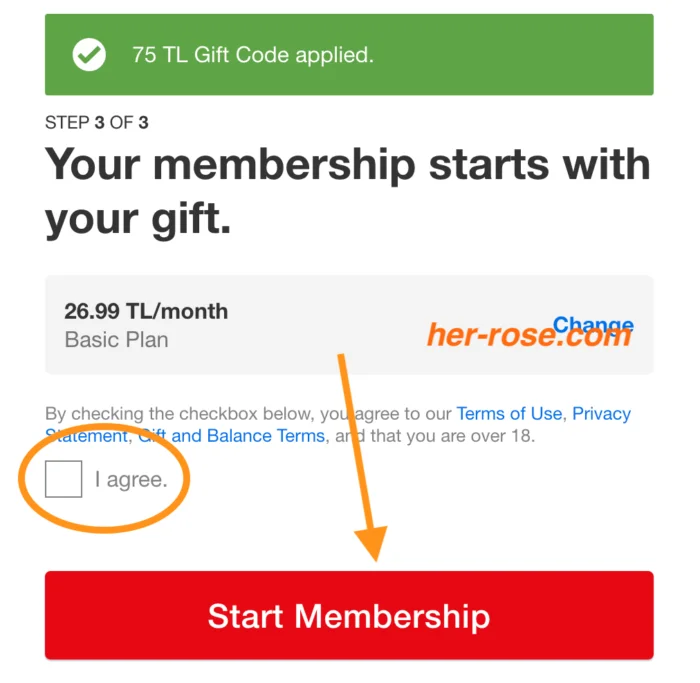Click the Change plan link

(x=592, y=324)
